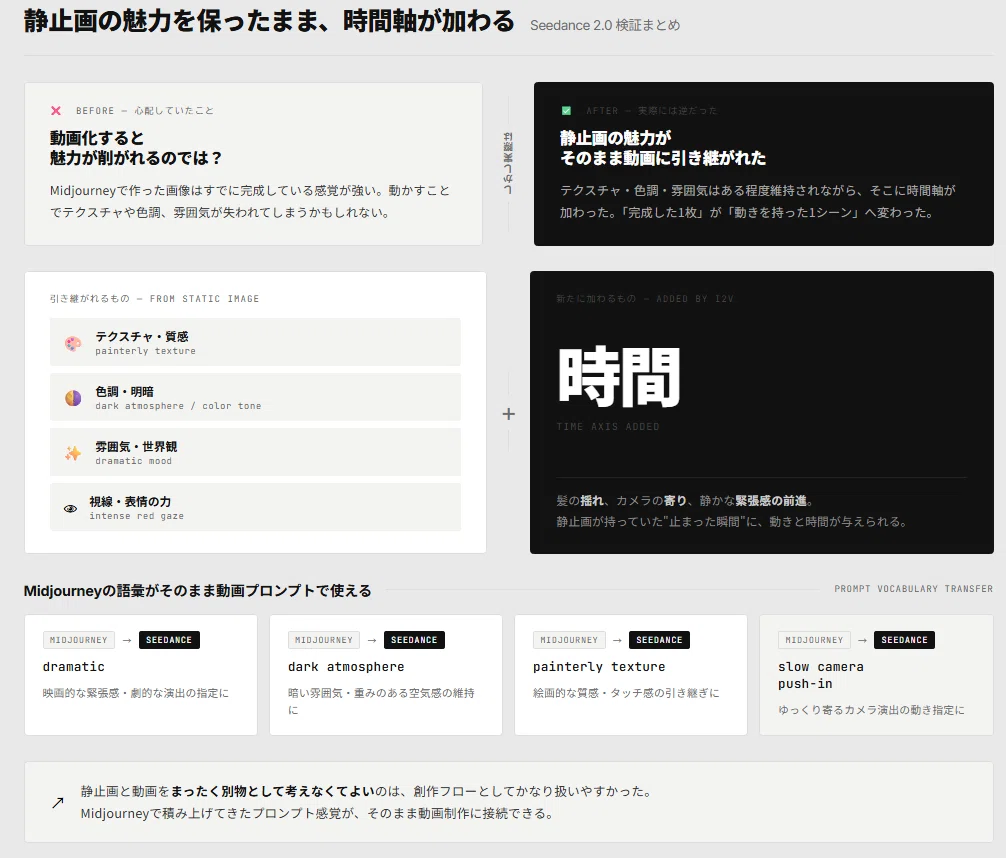Click the AFTER label in the dark card
This screenshot has height=858, width=1006.
pos(652,110)
